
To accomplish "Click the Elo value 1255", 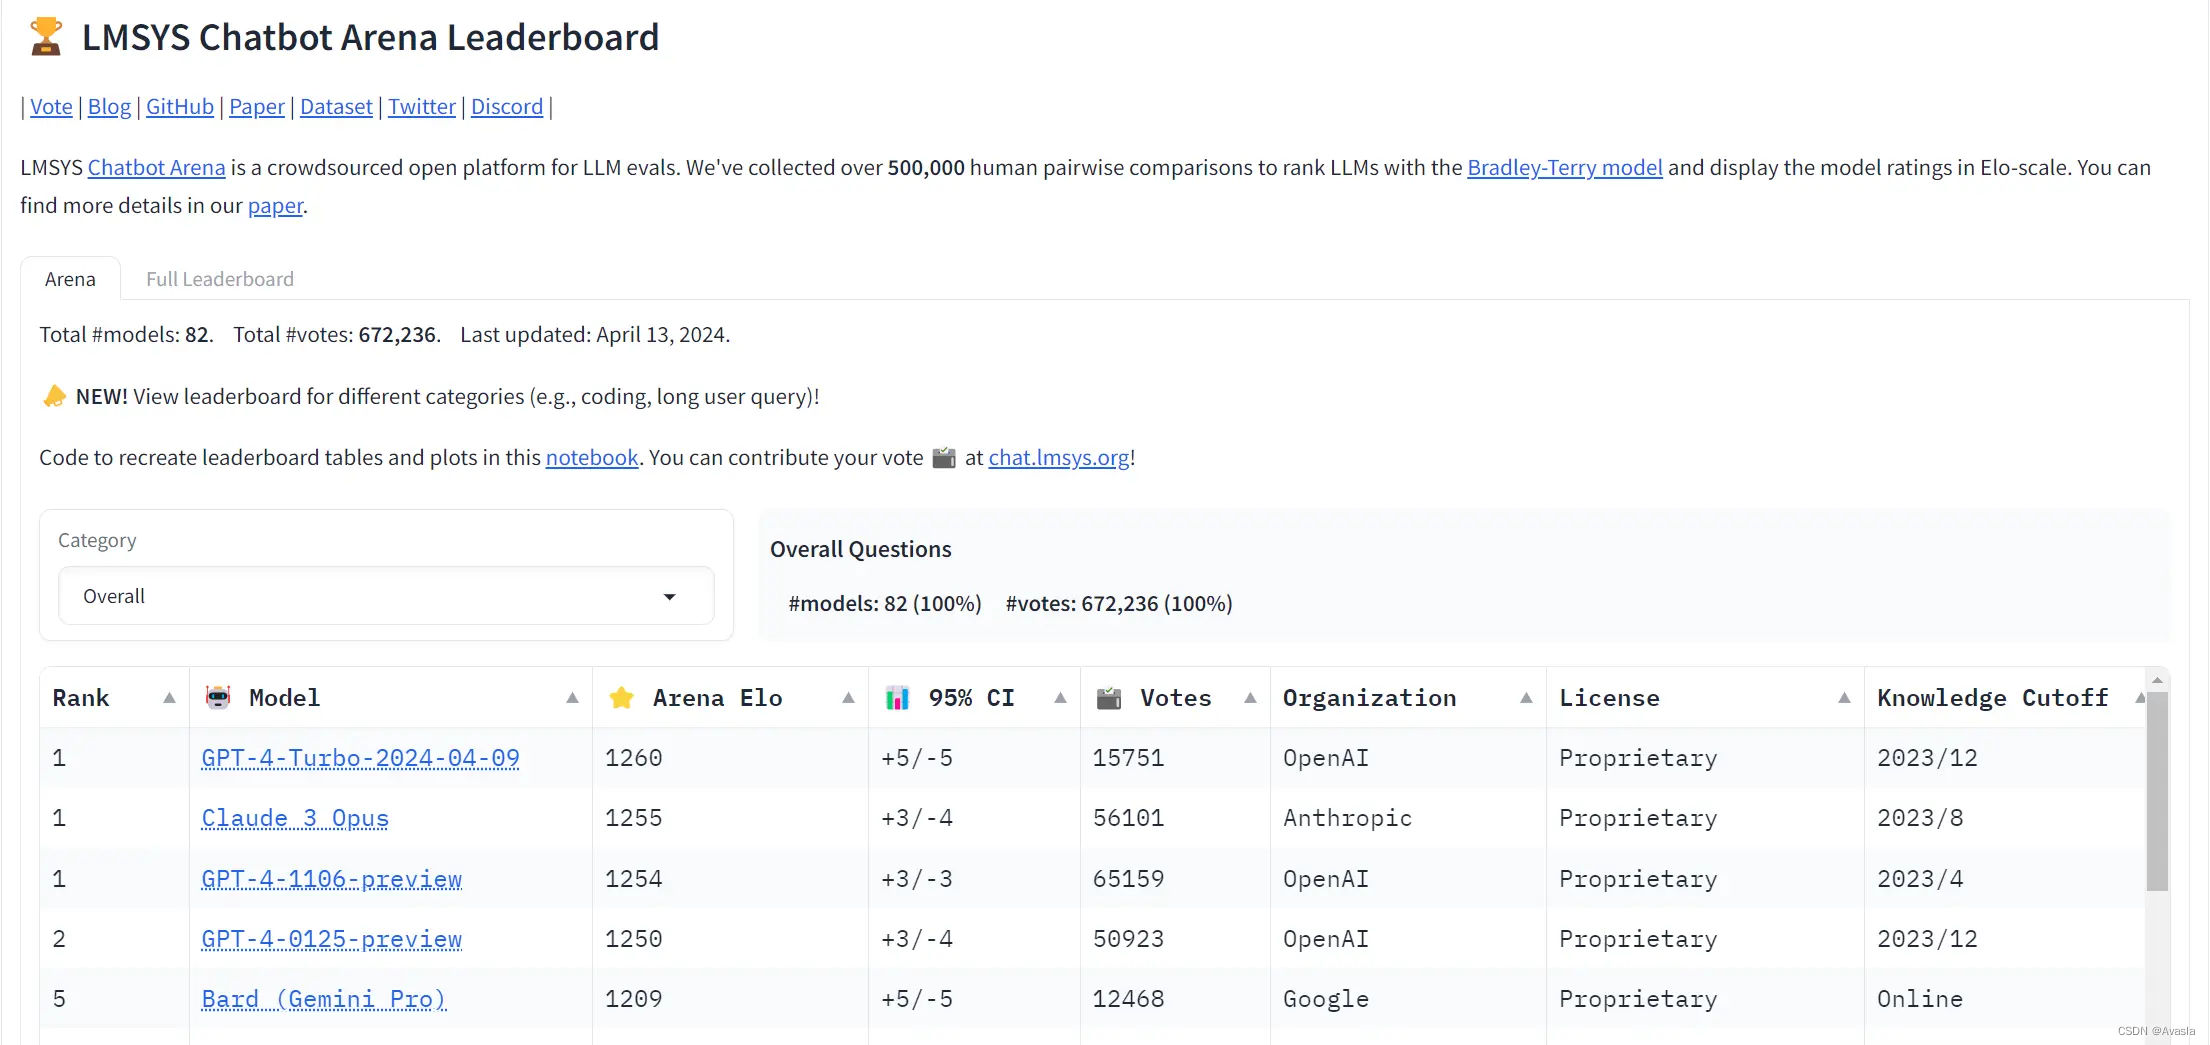I will click(x=633, y=818).
